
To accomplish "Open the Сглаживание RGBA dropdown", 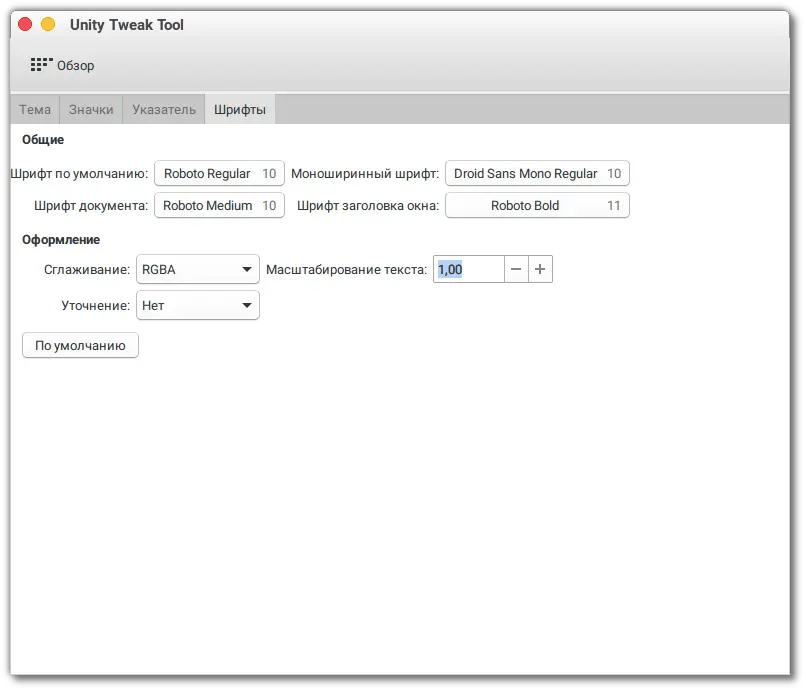I will tap(198, 269).
